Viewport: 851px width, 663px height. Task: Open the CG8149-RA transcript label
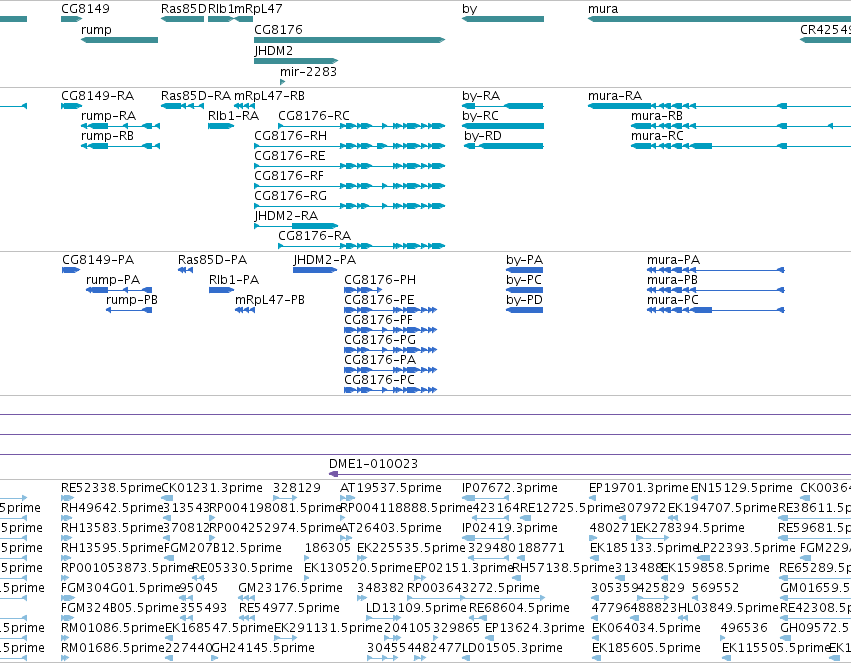(98, 95)
